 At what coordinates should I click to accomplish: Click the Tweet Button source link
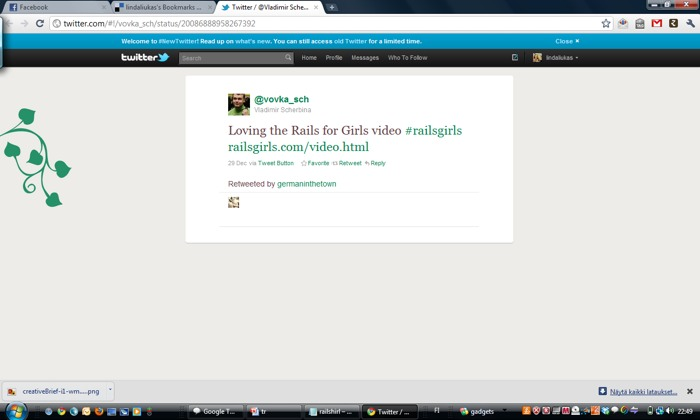click(x=276, y=163)
